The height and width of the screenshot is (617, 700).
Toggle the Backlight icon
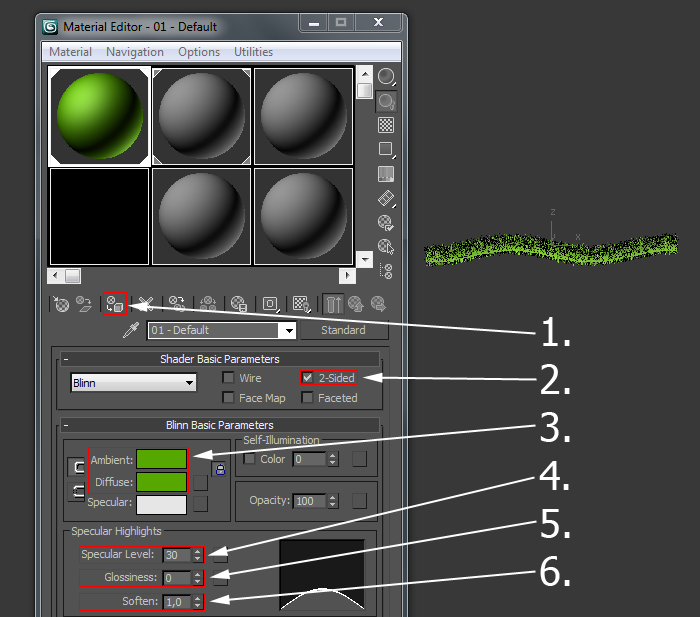click(386, 101)
